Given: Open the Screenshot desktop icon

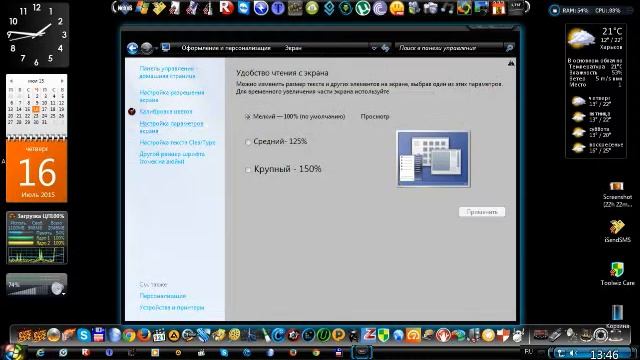Looking at the screenshot, I should tap(617, 194).
